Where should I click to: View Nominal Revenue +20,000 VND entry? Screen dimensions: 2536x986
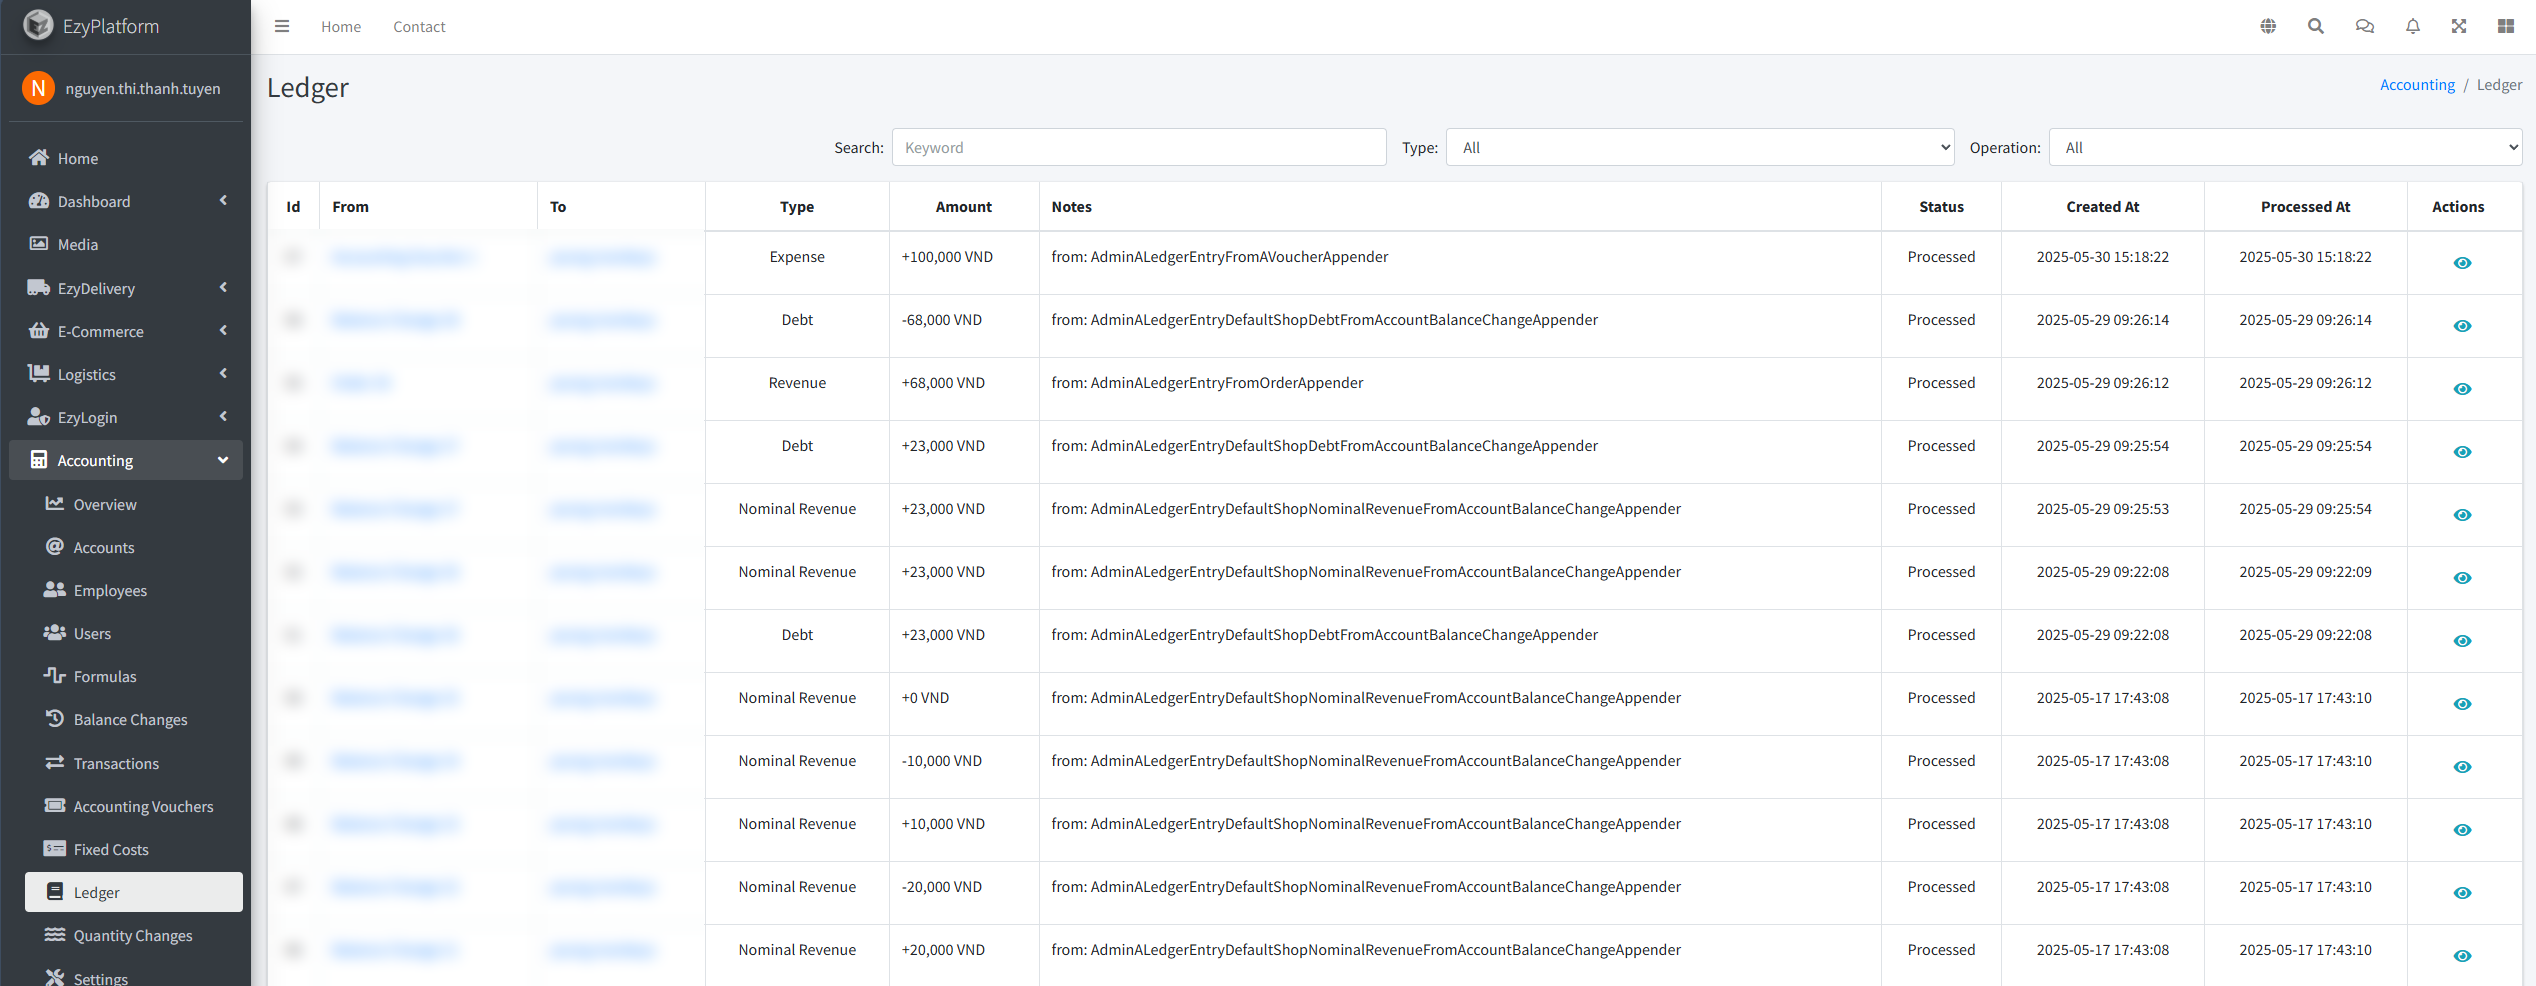2462,956
